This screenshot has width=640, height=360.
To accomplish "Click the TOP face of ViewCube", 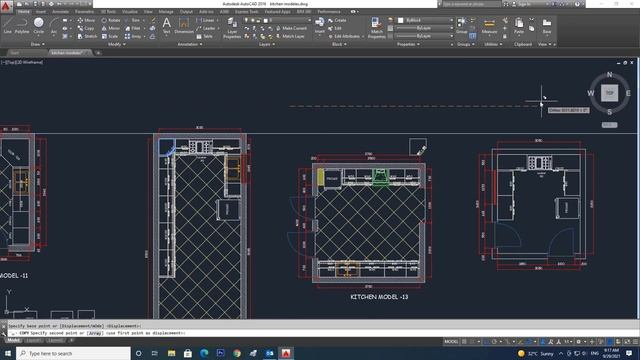I will coord(609,93).
